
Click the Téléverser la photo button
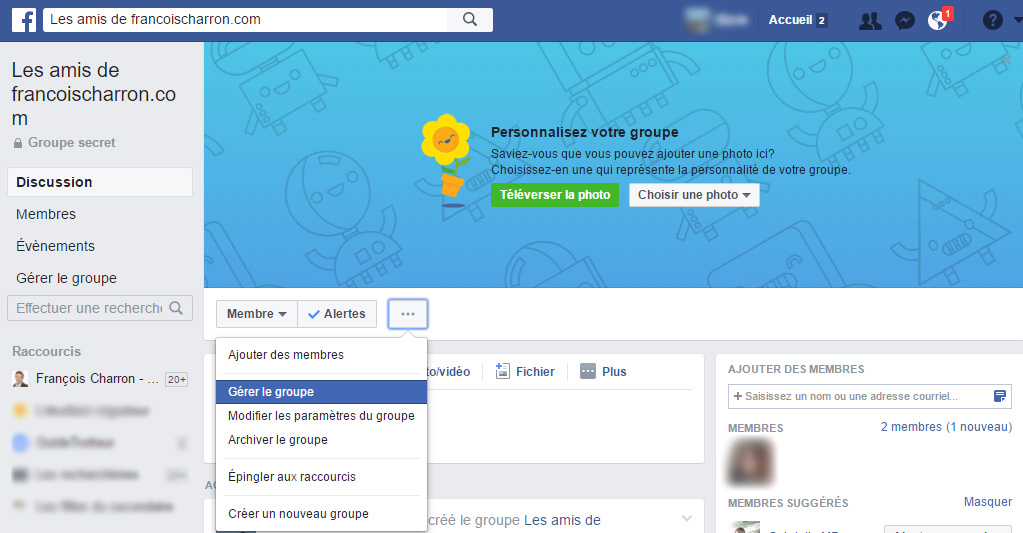(555, 195)
